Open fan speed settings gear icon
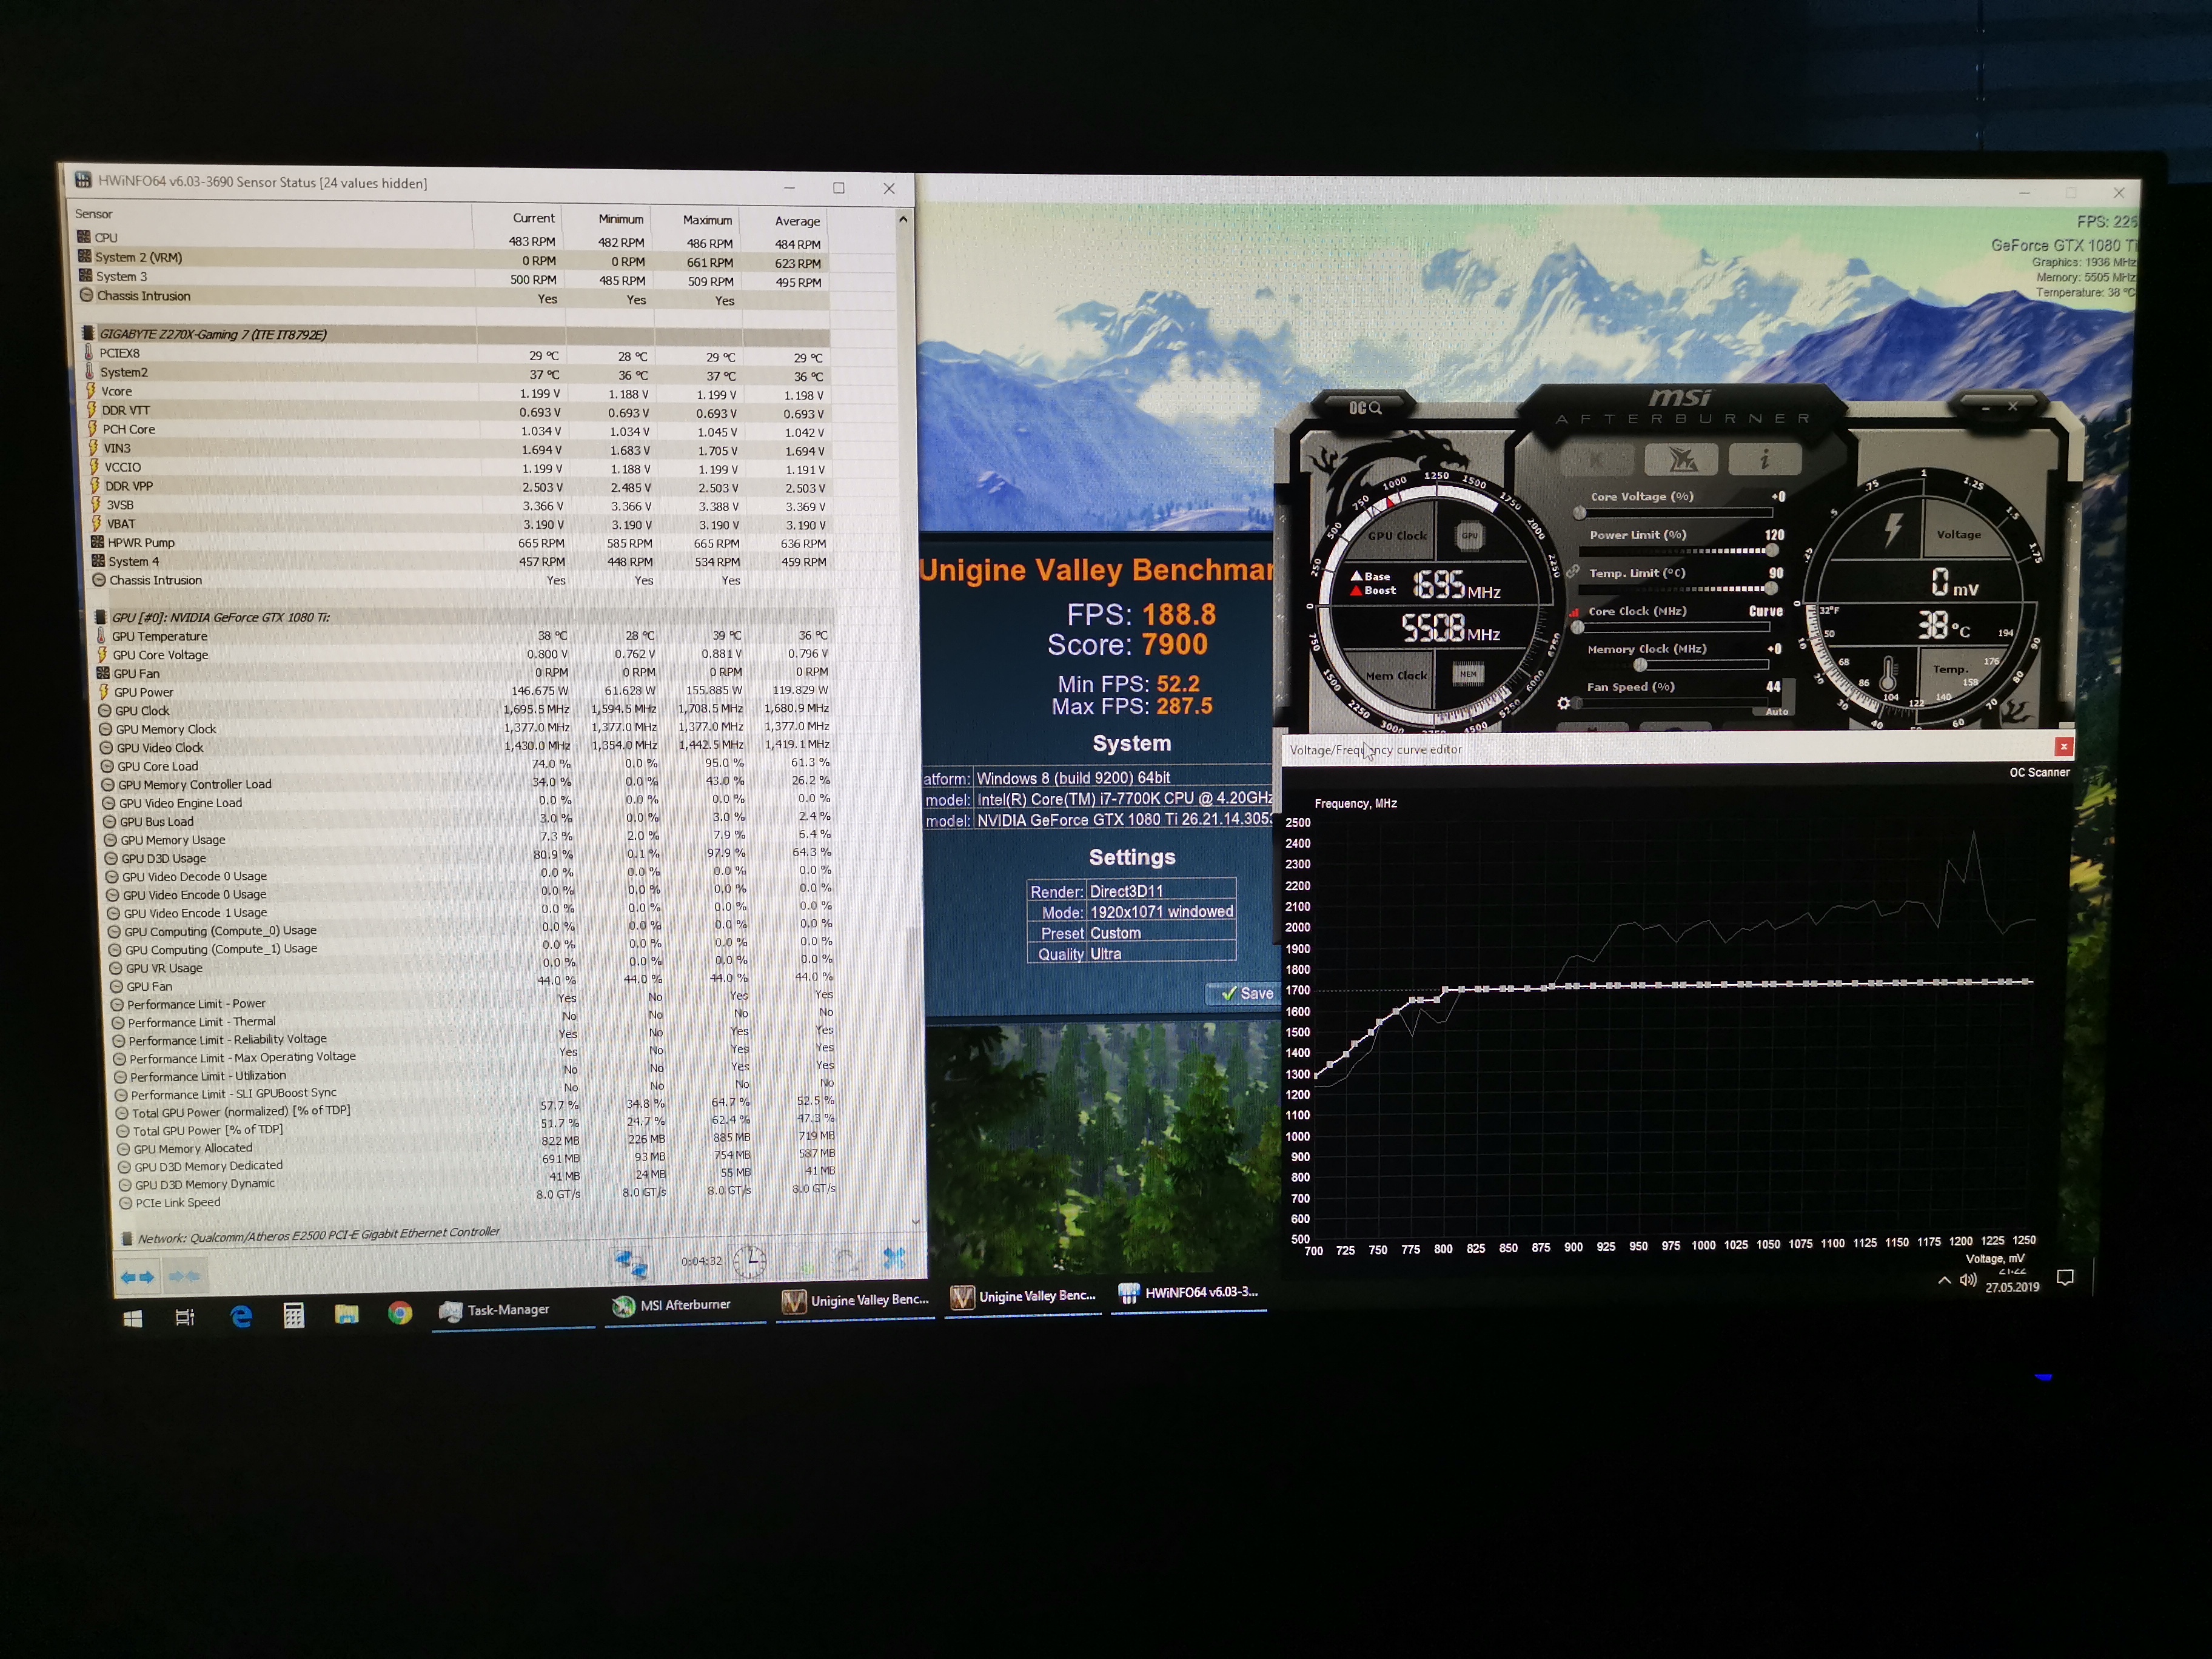This screenshot has height=1659, width=2212. (x=1563, y=703)
